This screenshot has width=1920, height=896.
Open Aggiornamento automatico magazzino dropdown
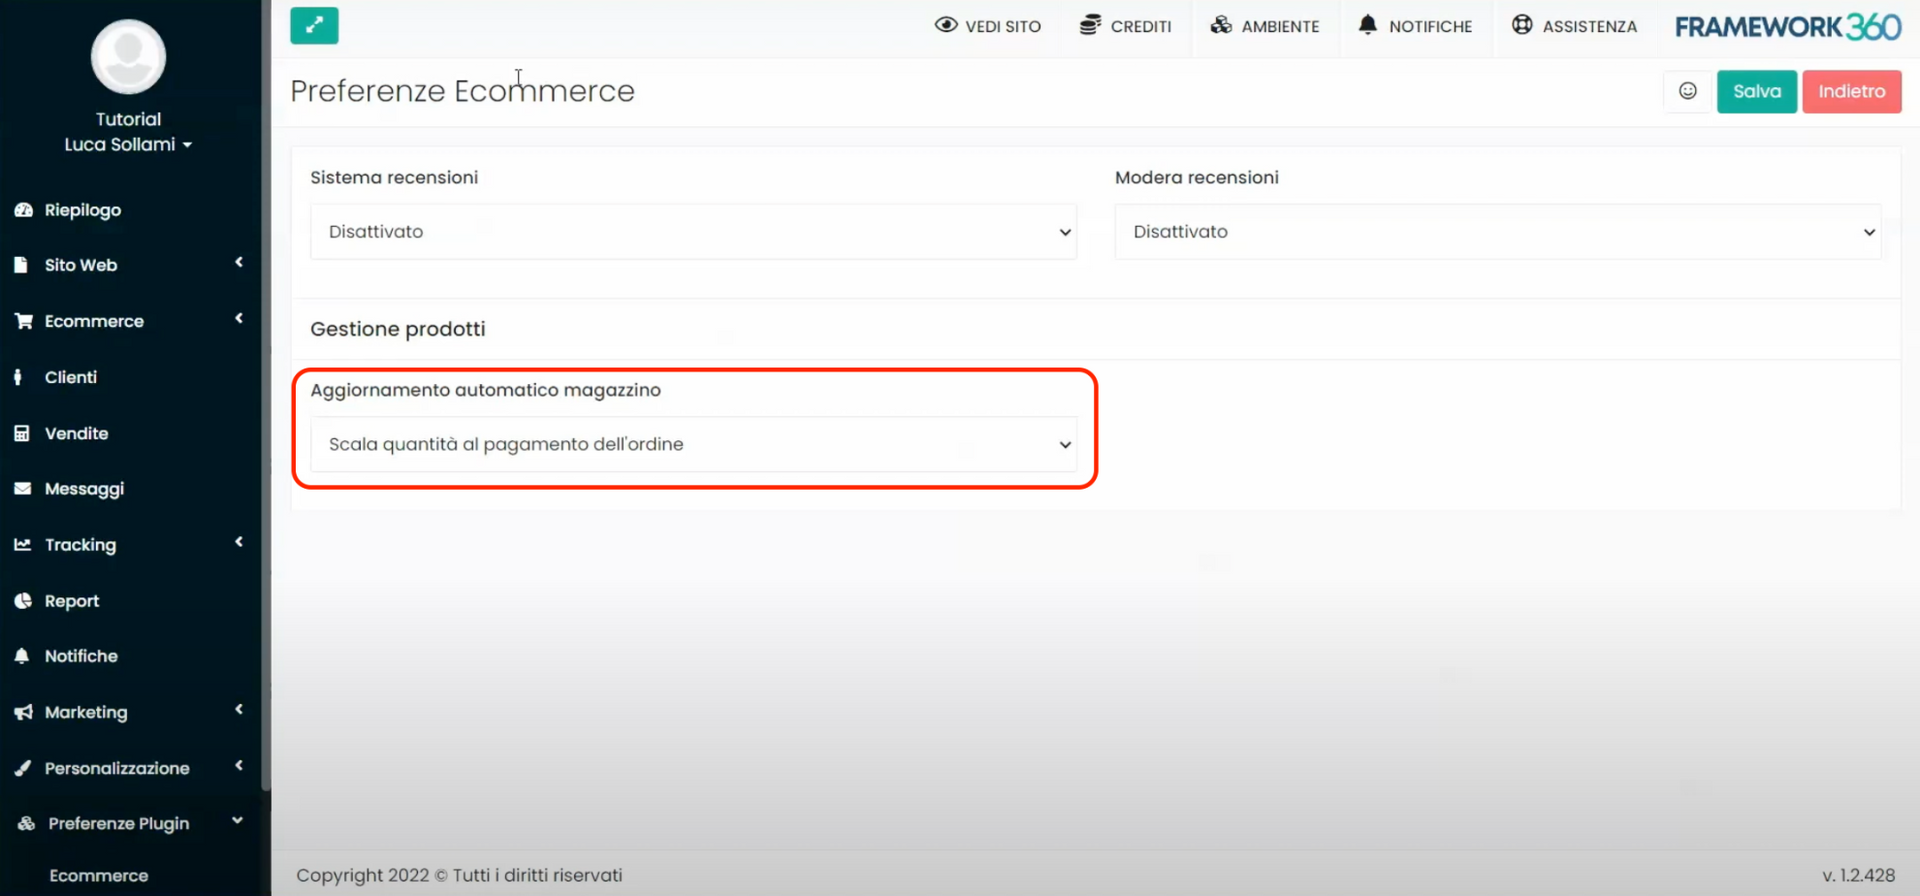tap(693, 444)
